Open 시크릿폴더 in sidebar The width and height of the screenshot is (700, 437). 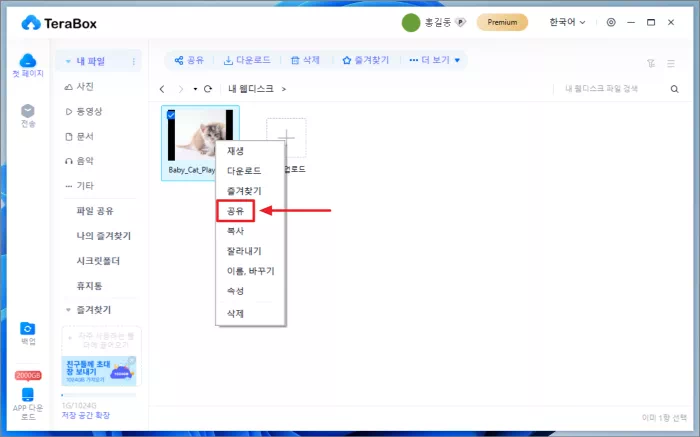98,261
